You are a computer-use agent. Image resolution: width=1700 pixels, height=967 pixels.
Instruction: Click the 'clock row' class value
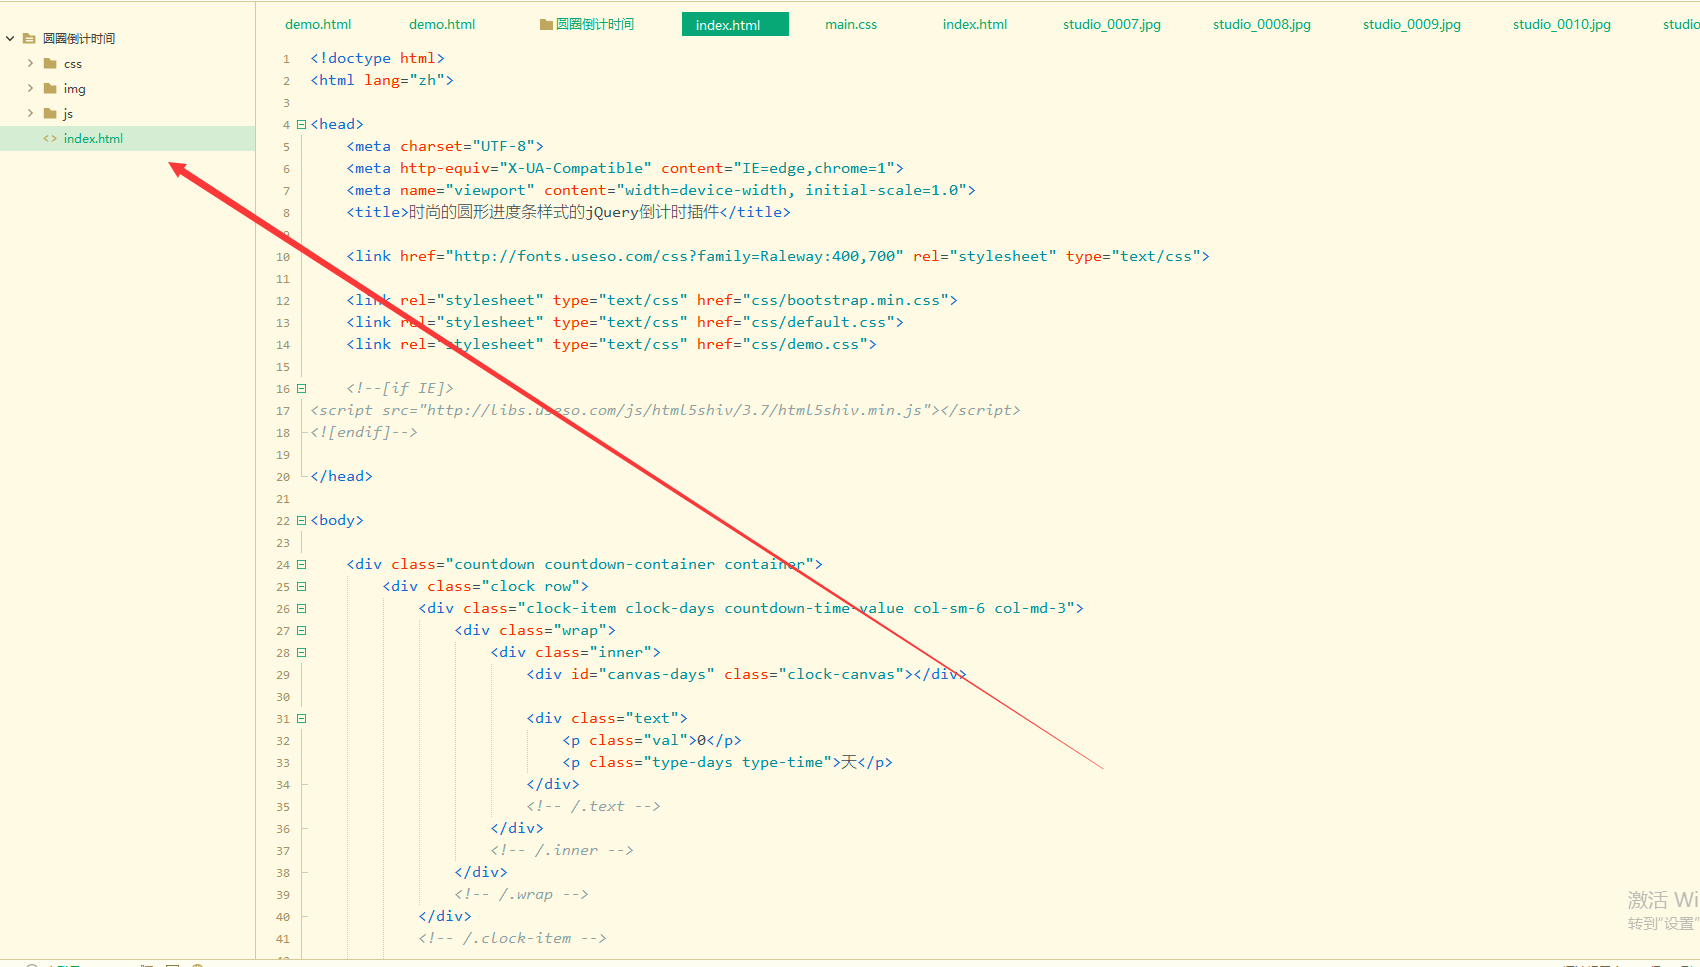[530, 586]
